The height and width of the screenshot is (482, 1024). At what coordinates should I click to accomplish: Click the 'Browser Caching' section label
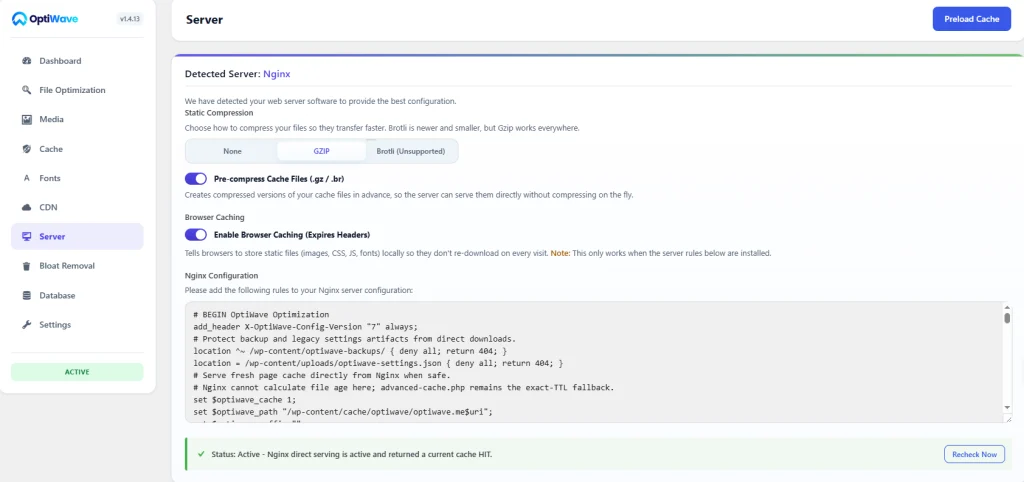214,217
